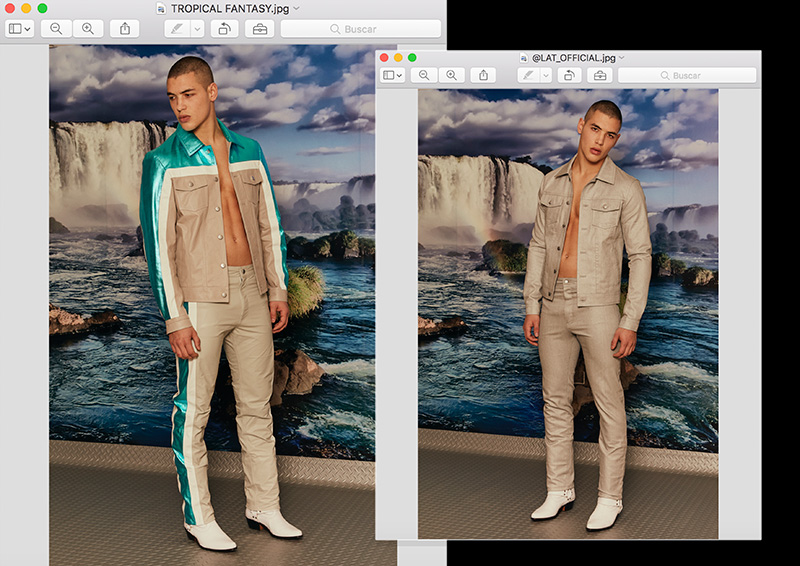Open sidebar view menu in TROPICAL FANTASY.jpg window
The image size is (800, 566).
tap(20, 29)
